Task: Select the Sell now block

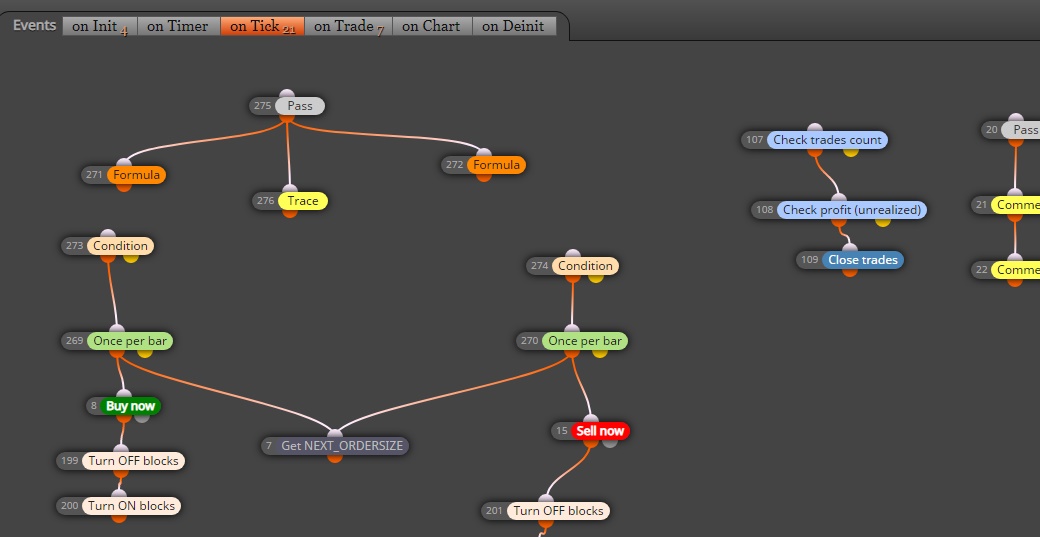Action: [600, 431]
